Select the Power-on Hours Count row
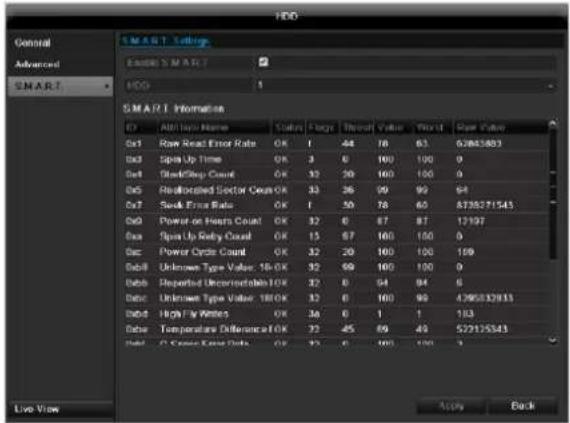Viewport: 570px width, 423px height. [336, 221]
